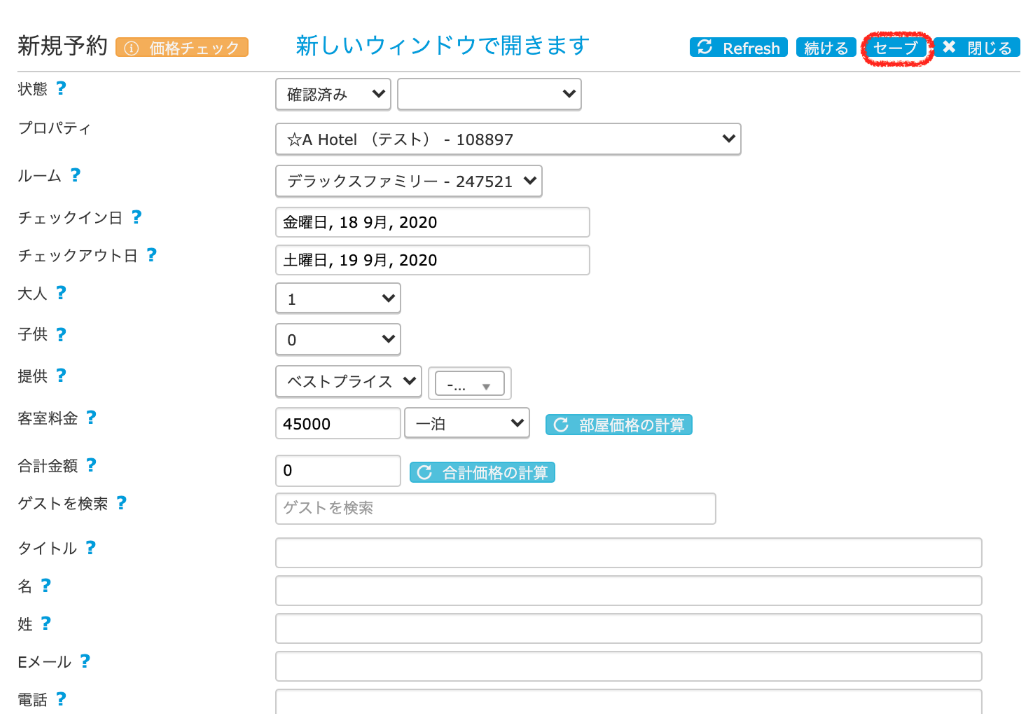Click the question mark beside Eメール

pos(85,661)
